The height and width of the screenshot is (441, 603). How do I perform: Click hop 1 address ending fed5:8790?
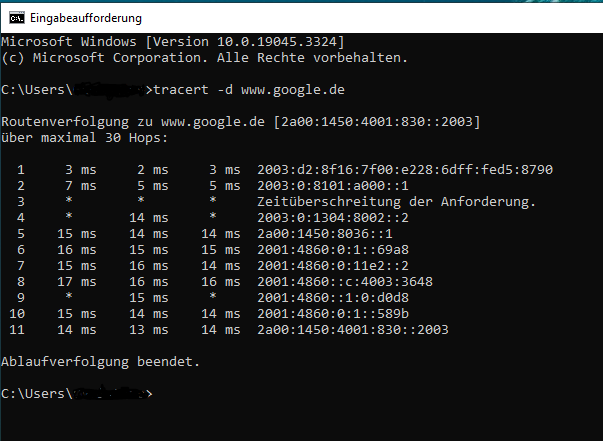point(405,170)
